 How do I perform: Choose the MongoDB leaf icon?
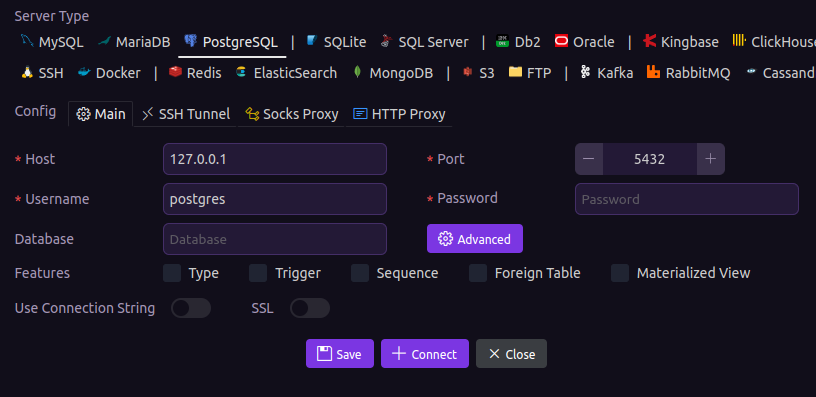(x=357, y=72)
